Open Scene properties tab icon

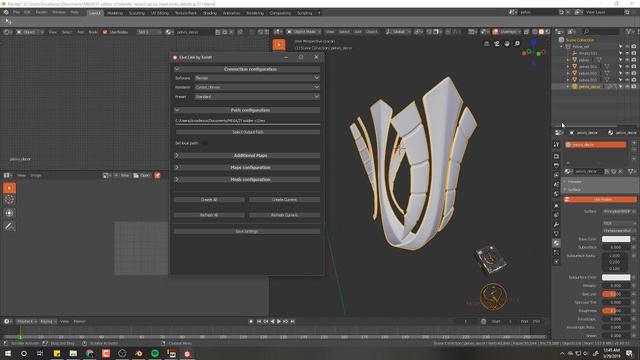(x=556, y=184)
